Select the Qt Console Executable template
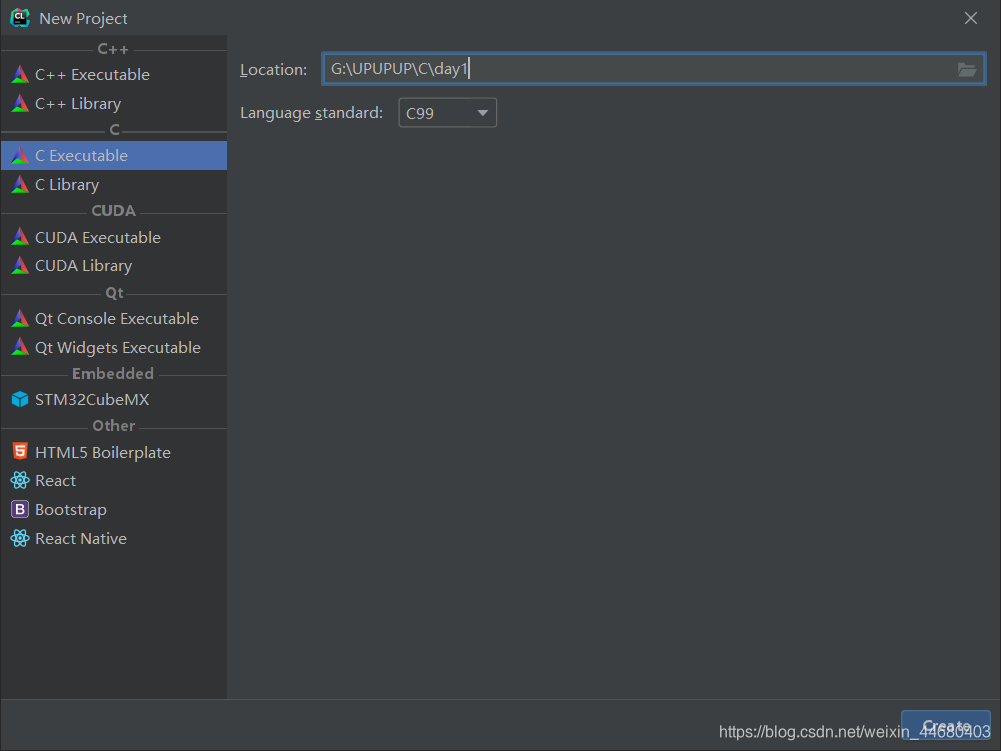This screenshot has width=1001, height=751. pos(108,318)
